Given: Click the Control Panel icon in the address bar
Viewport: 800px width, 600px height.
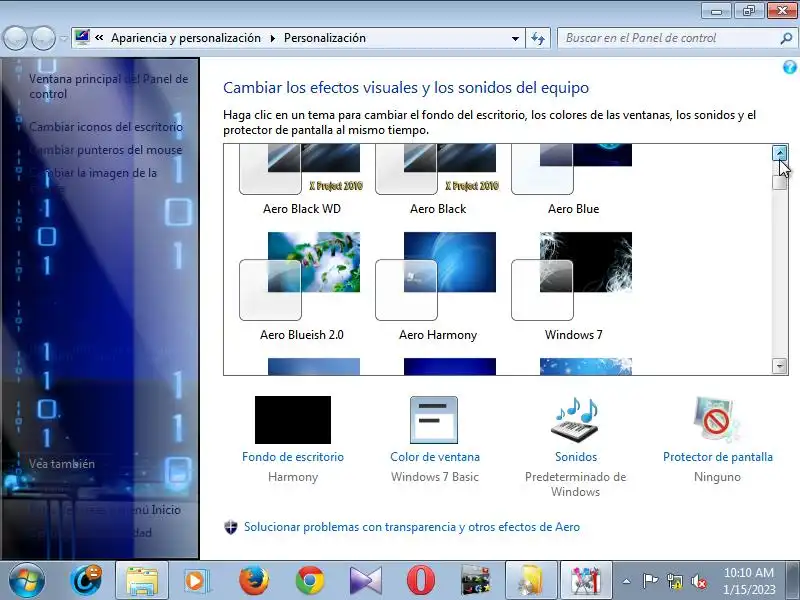Looking at the screenshot, I should point(82,37).
